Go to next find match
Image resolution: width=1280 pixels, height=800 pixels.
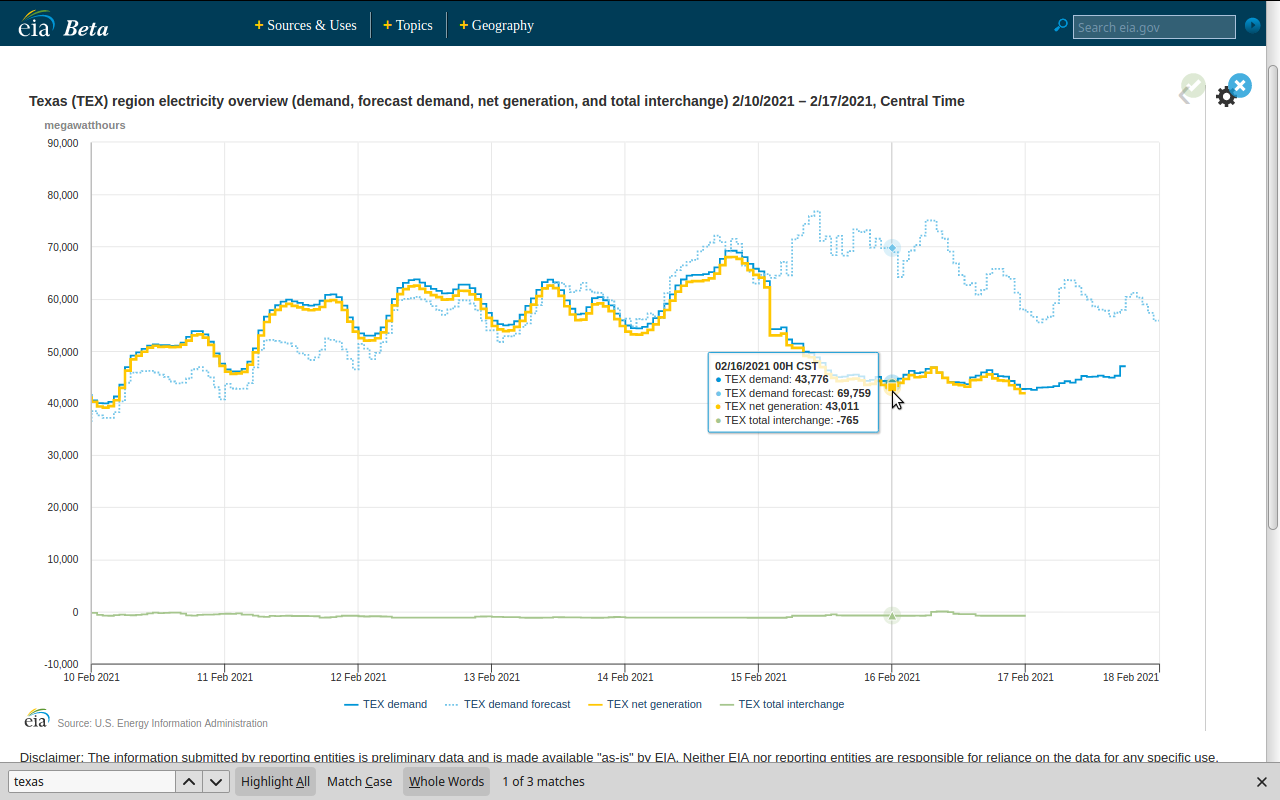216,782
